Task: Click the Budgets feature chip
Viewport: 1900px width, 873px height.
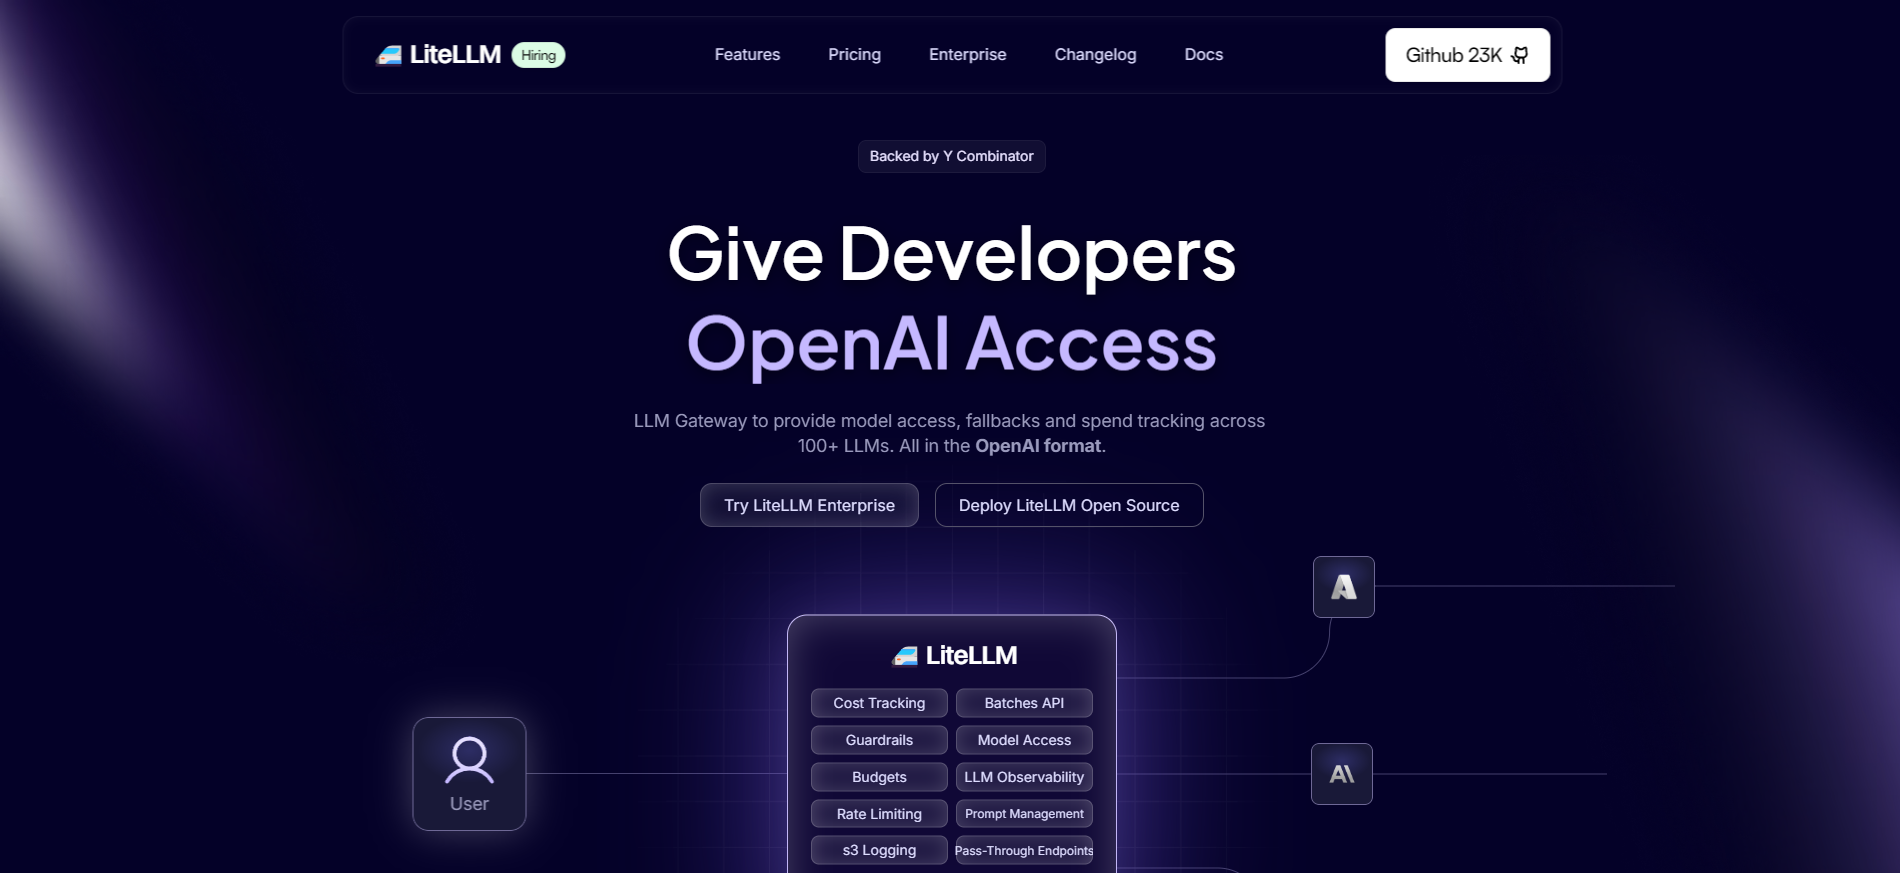Action: coord(879,777)
